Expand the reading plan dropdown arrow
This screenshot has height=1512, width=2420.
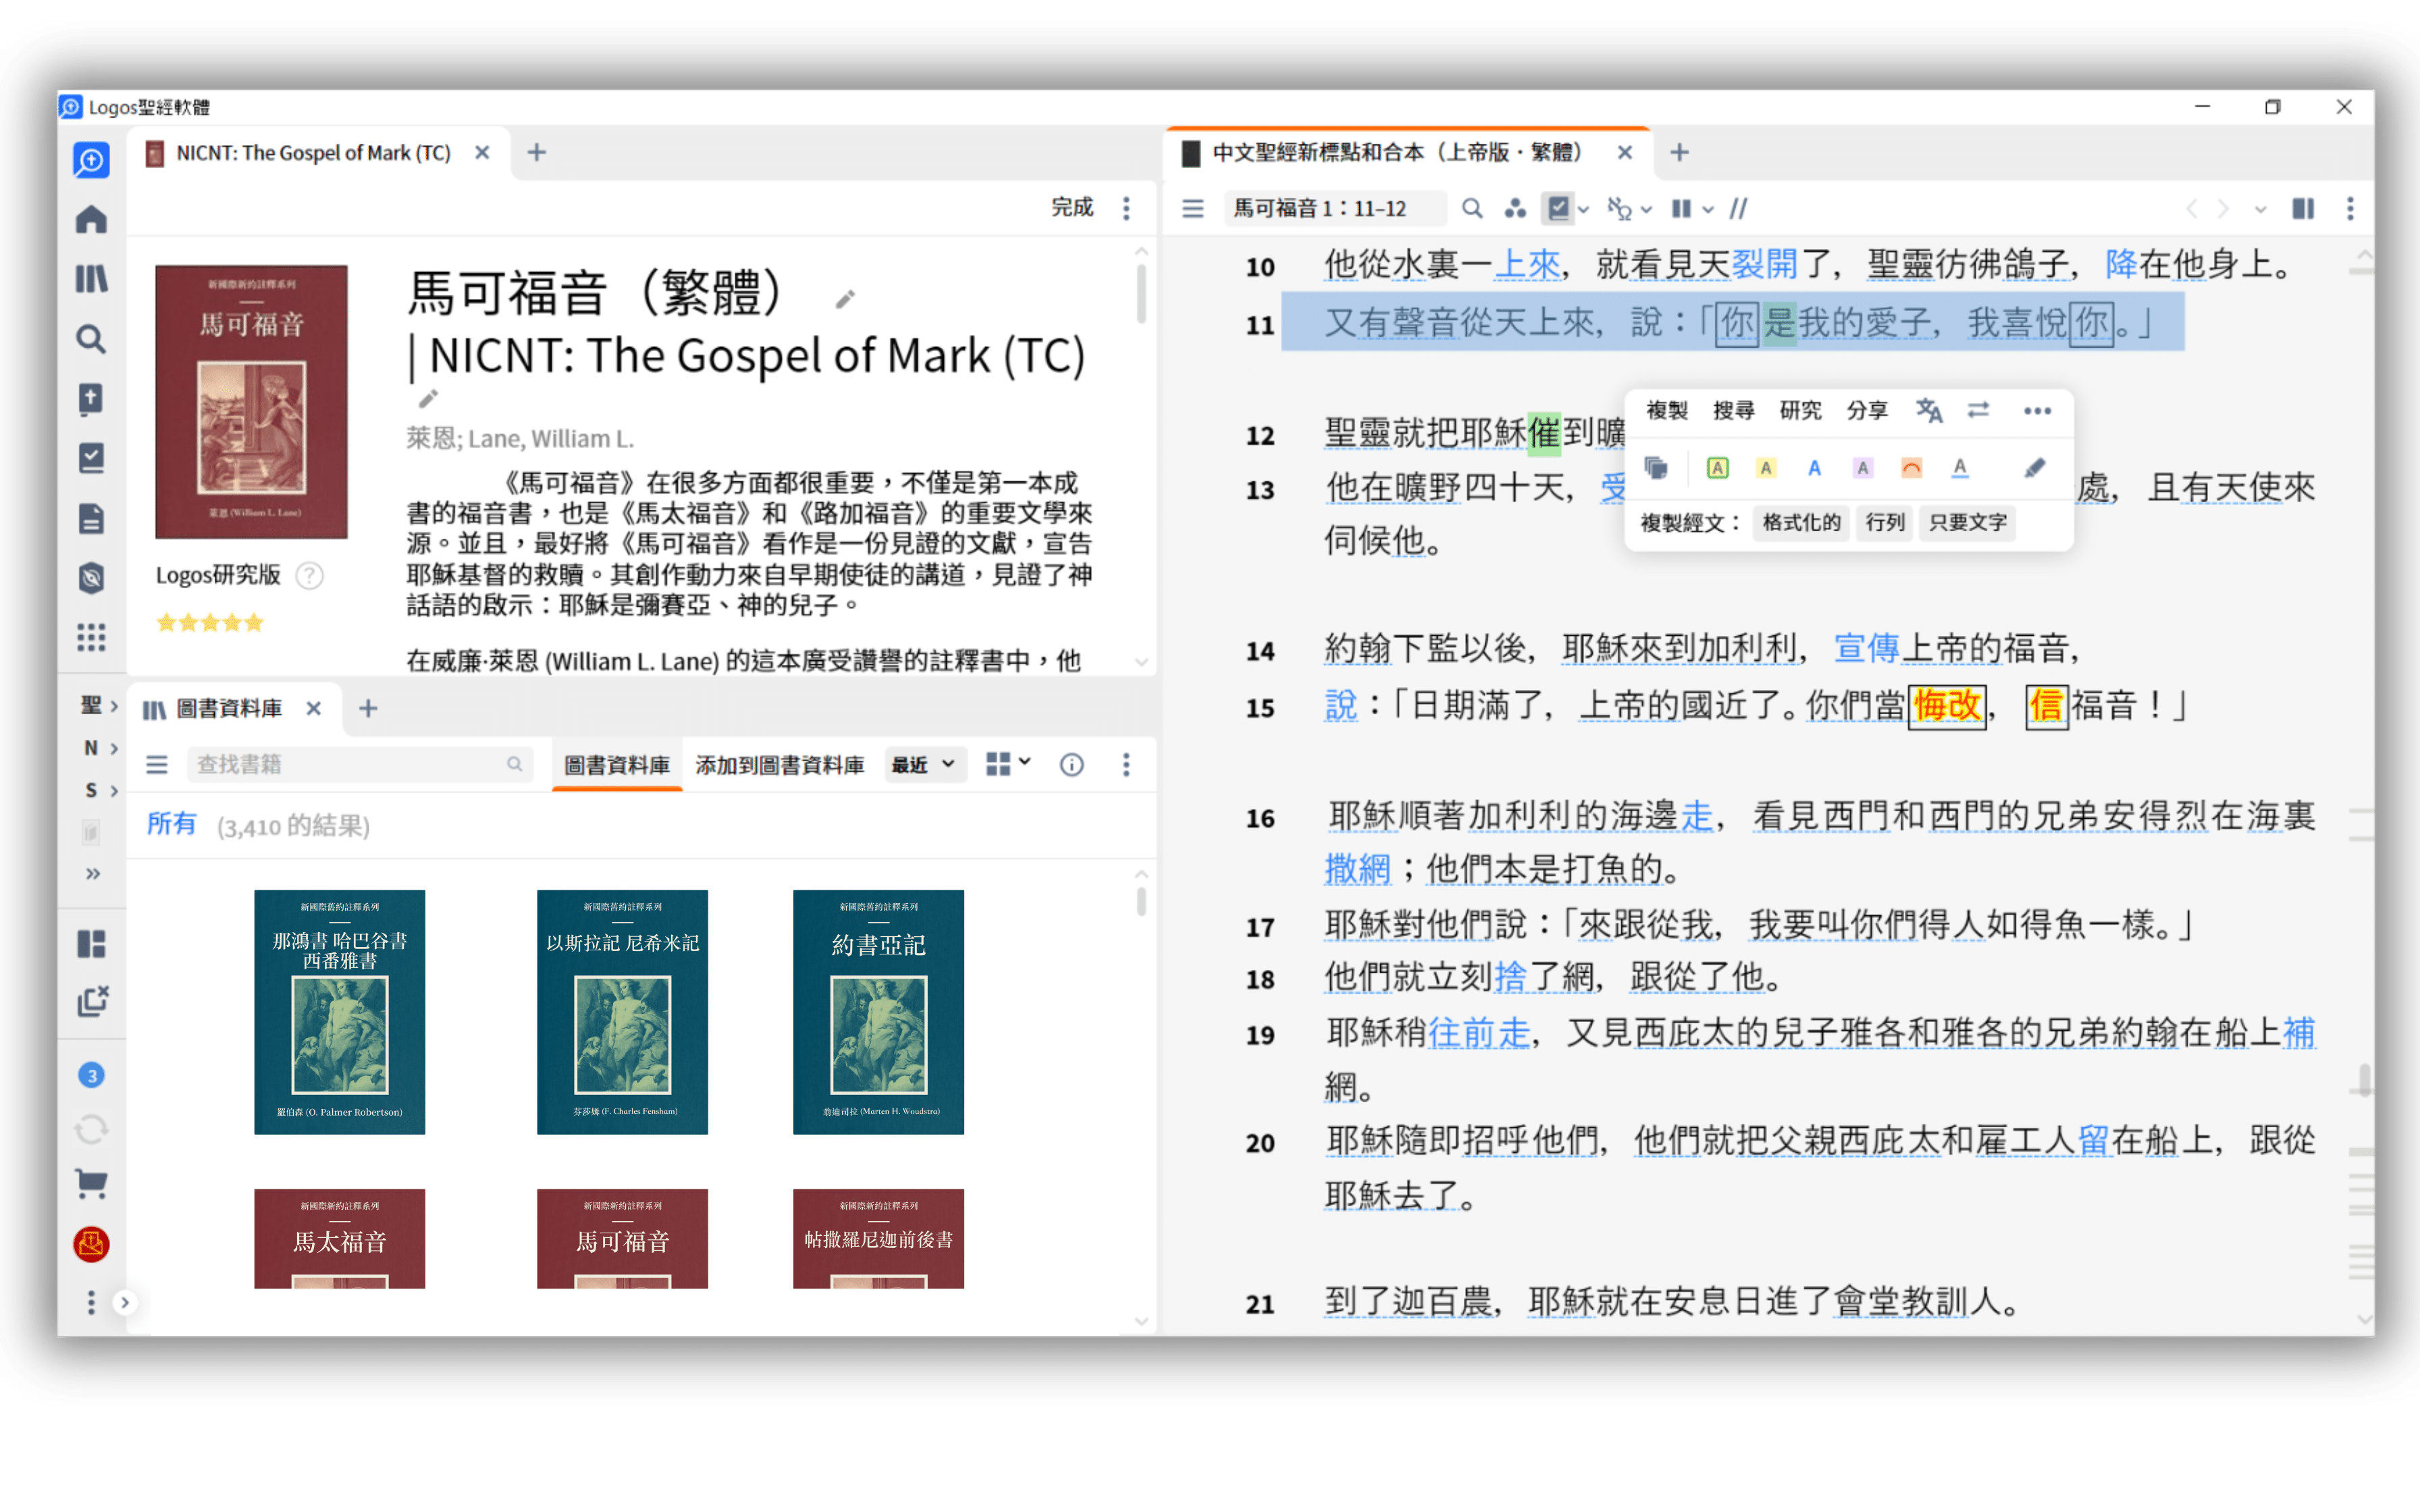tap(1583, 209)
